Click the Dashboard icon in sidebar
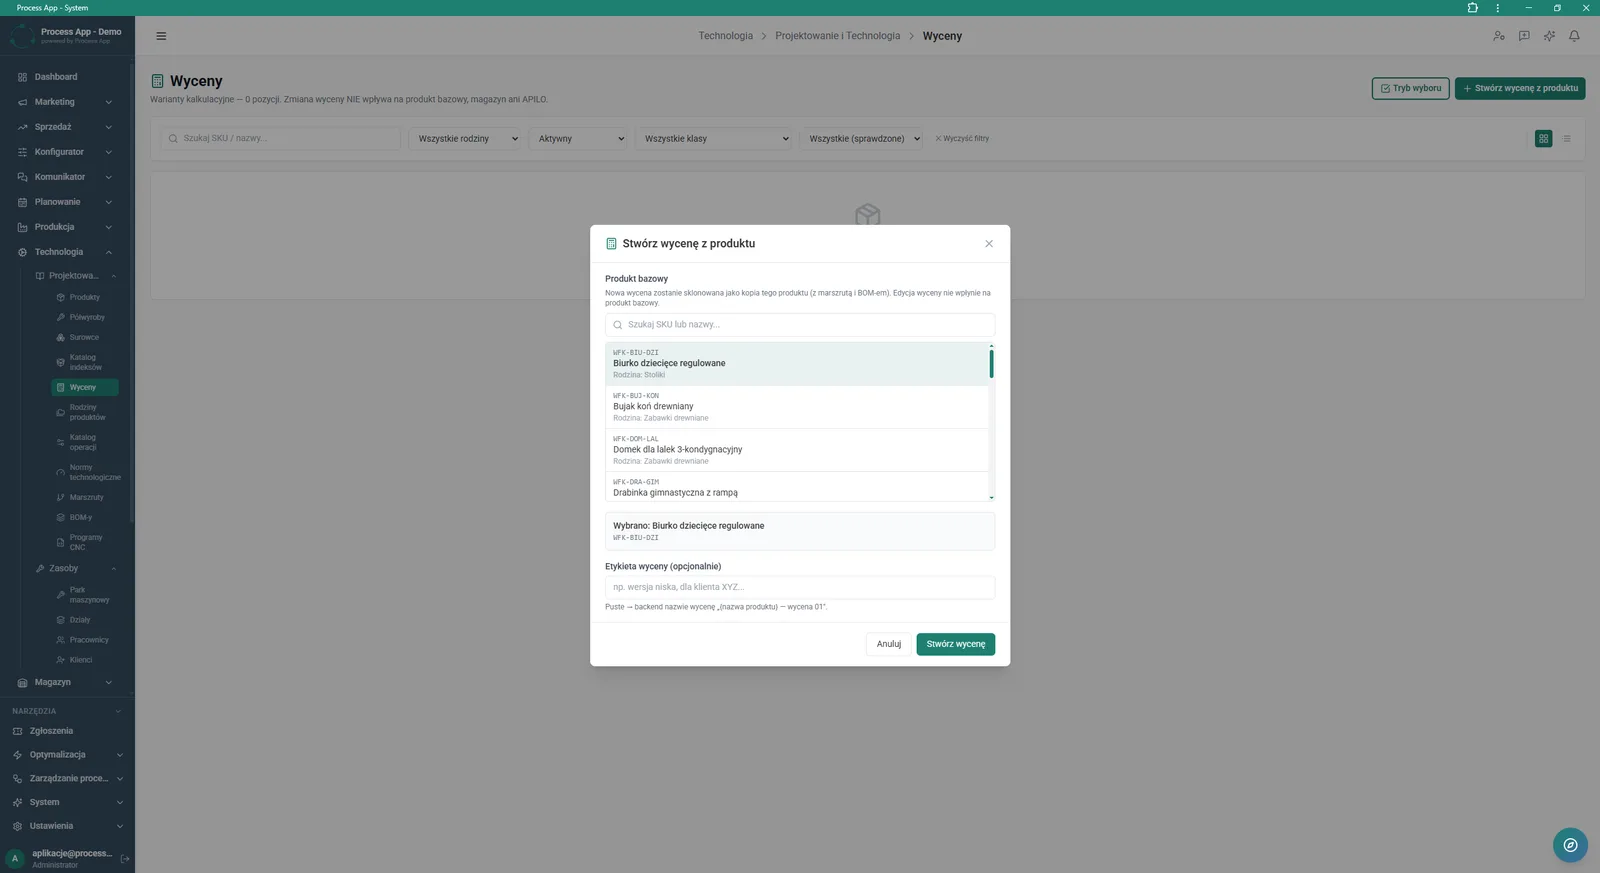 click(22, 77)
